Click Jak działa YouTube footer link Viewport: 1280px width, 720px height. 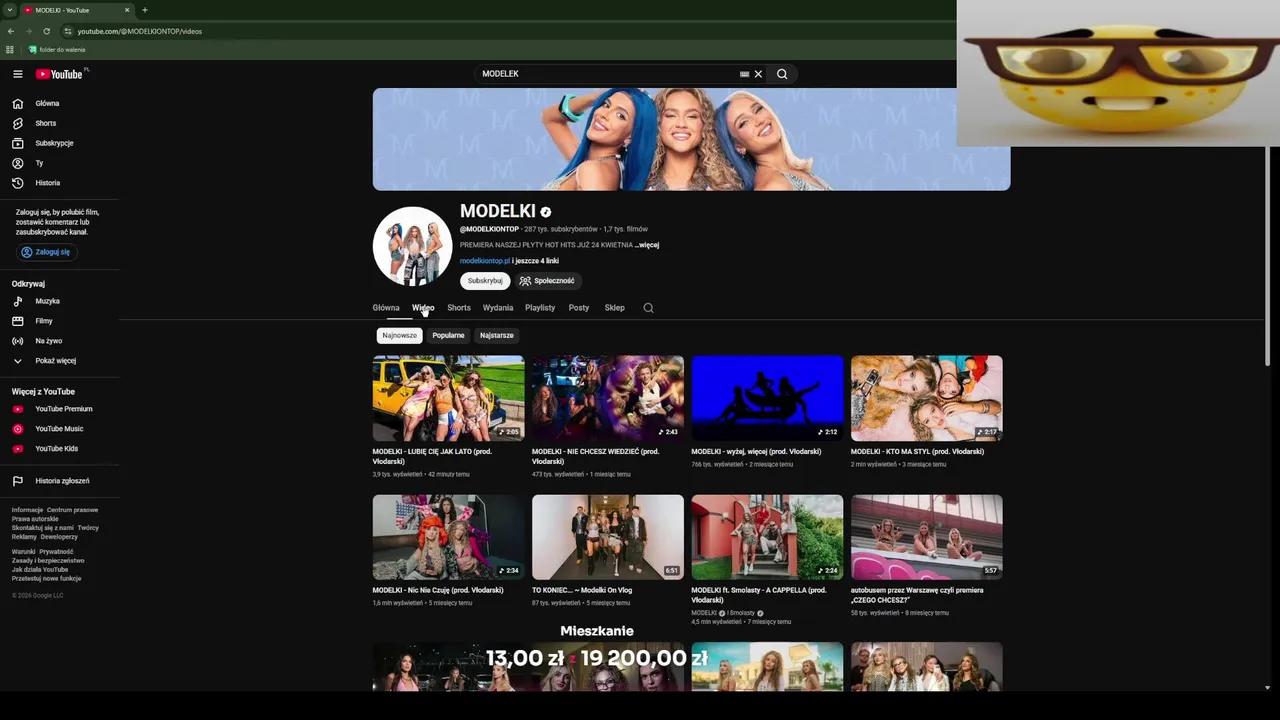point(40,569)
